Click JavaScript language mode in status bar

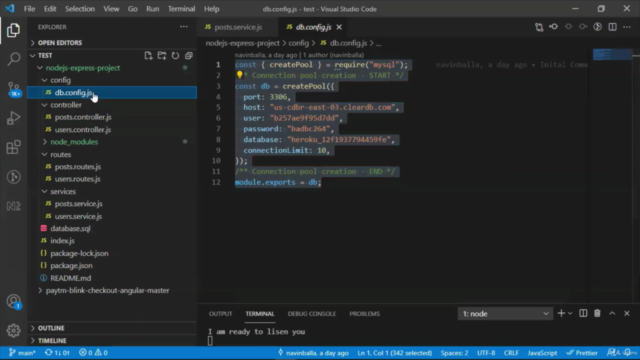[x=542, y=353]
